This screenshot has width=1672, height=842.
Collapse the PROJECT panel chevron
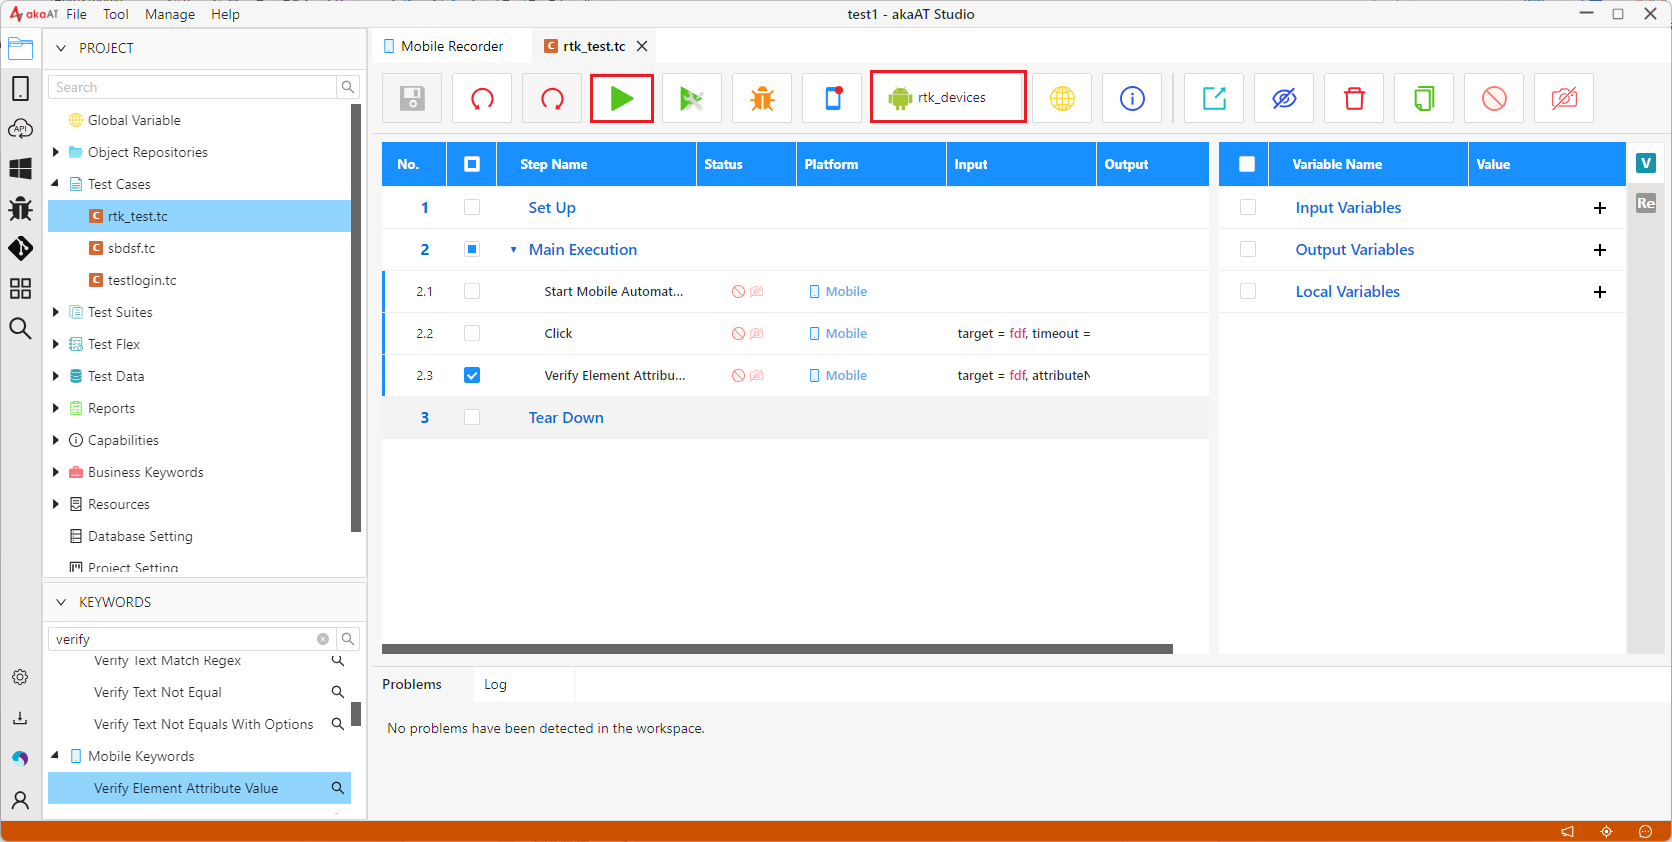click(x=61, y=48)
